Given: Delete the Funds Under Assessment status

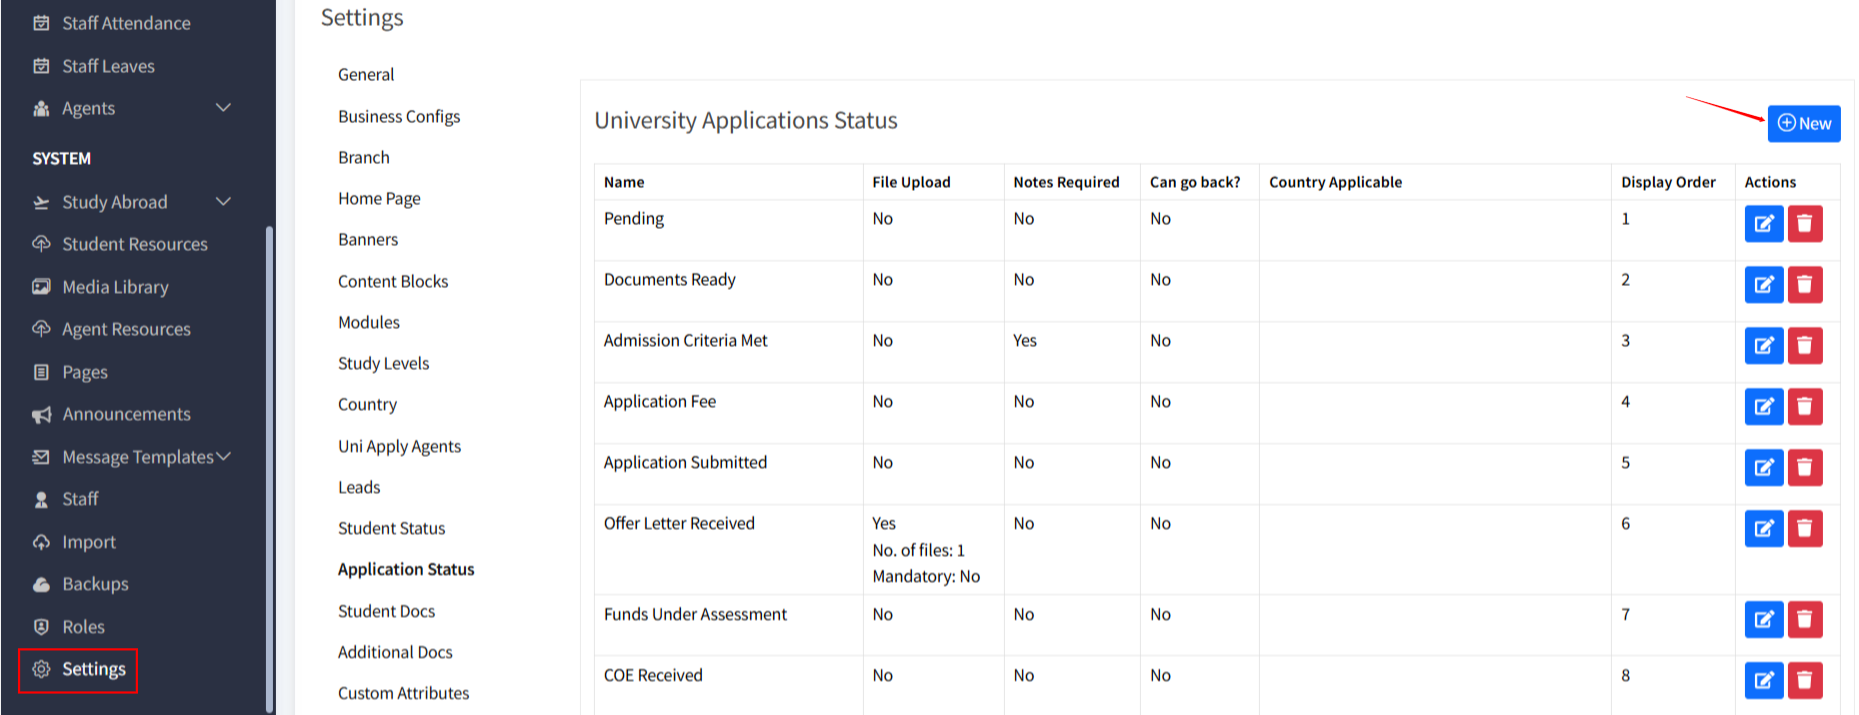Looking at the screenshot, I should coord(1804,620).
